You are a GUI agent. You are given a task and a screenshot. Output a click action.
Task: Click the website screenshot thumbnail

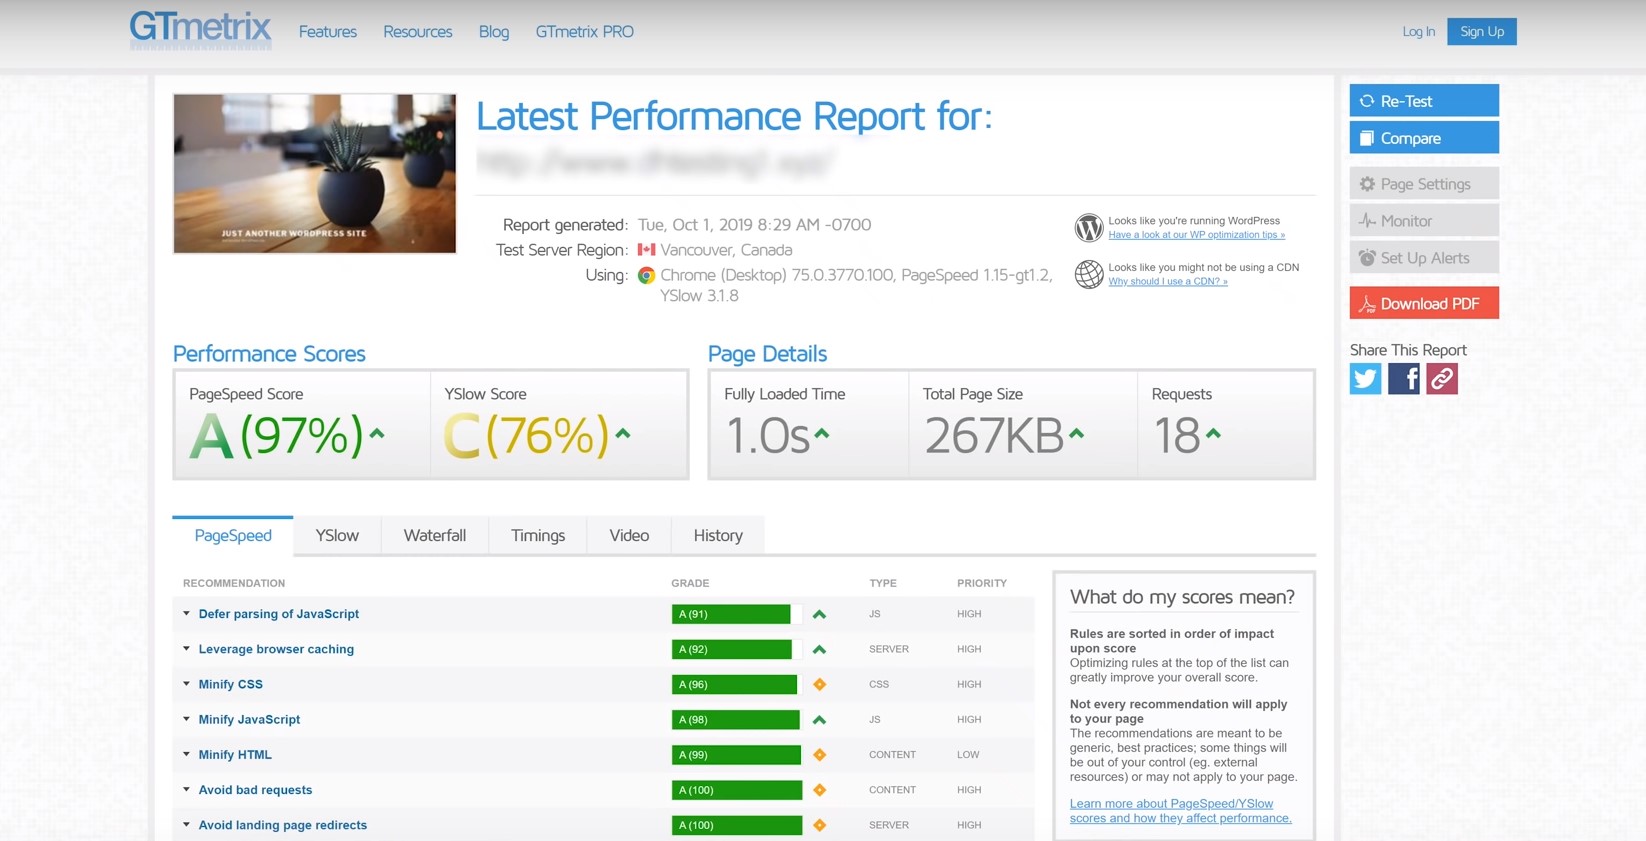click(x=314, y=173)
